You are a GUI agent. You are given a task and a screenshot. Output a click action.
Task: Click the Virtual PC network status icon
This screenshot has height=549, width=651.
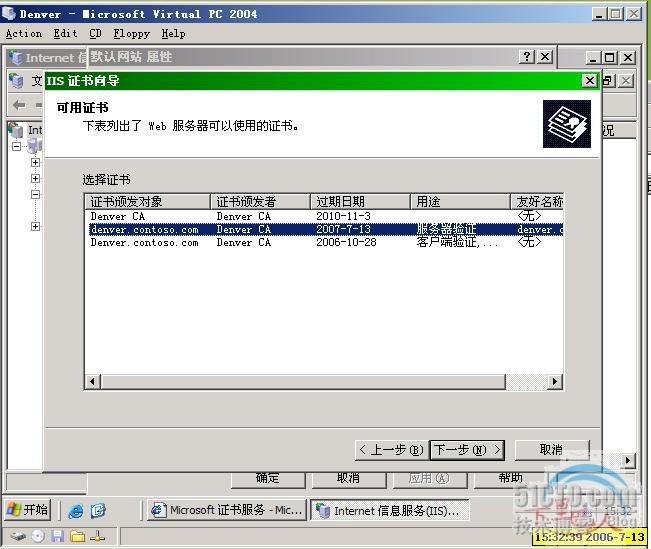pyautogui.click(x=98, y=537)
